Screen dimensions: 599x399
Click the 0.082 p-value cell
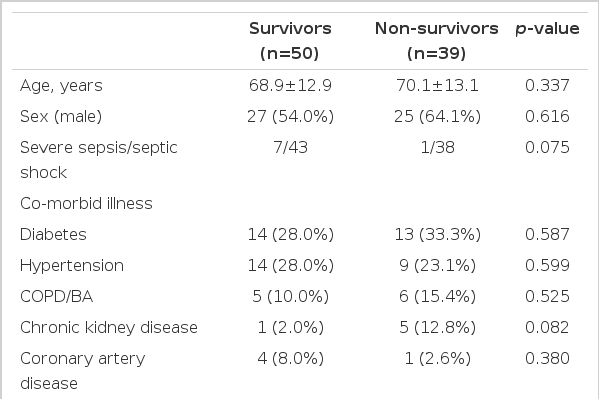[x=547, y=328]
